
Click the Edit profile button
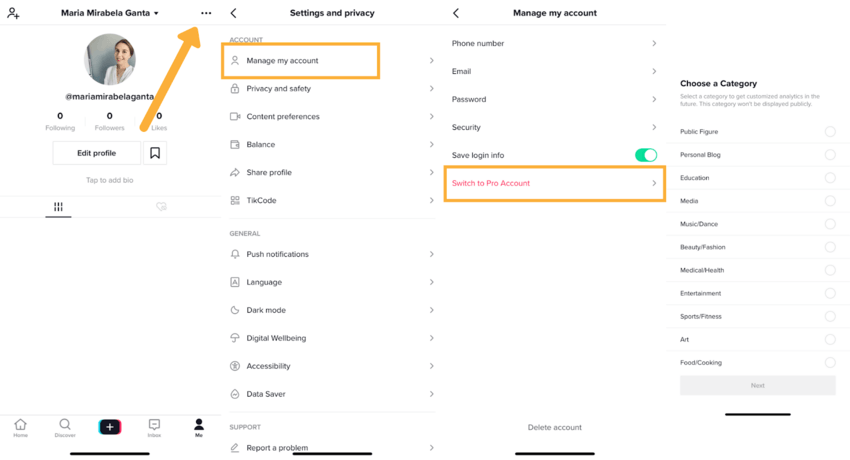point(96,153)
